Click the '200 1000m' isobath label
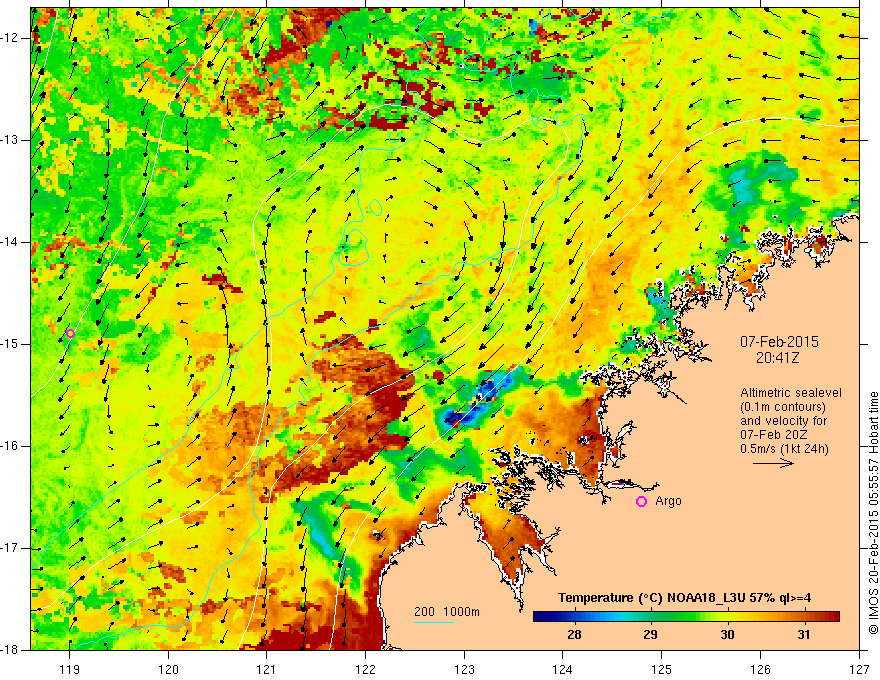This screenshot has width=880, height=680. click(x=447, y=612)
